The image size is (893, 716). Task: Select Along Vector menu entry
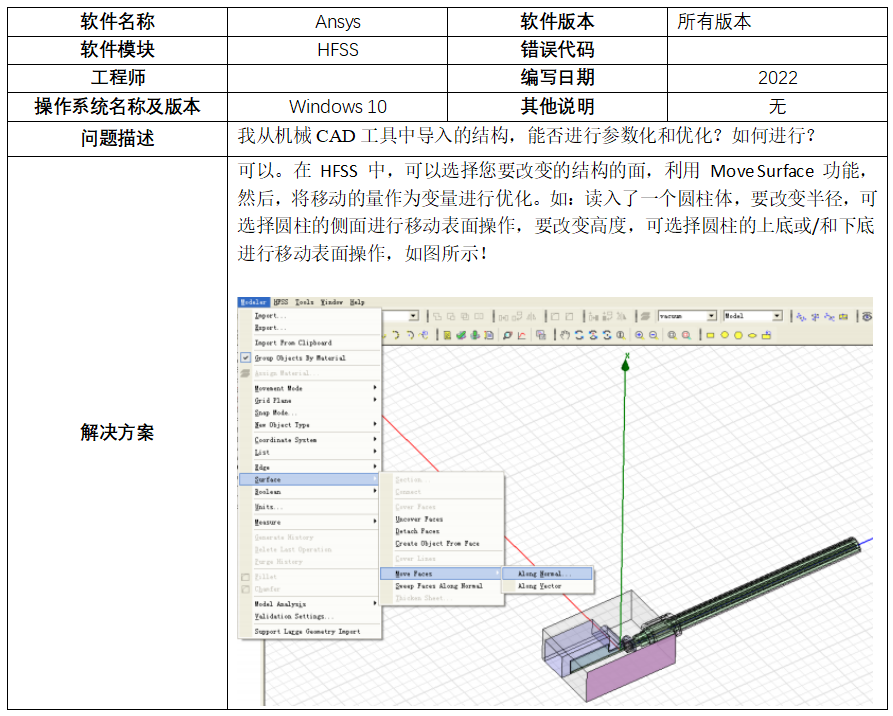[x=540, y=586]
